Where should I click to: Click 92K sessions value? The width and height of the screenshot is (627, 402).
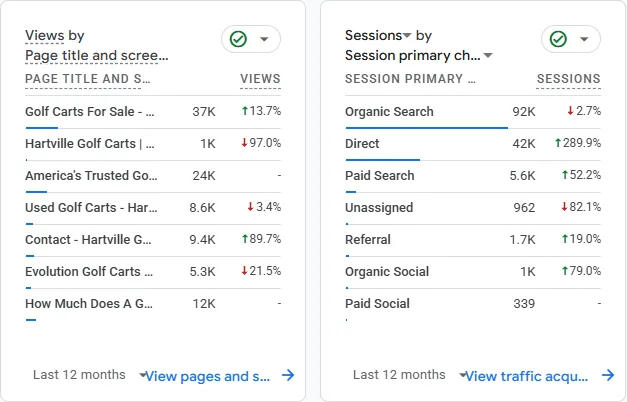[x=524, y=112]
